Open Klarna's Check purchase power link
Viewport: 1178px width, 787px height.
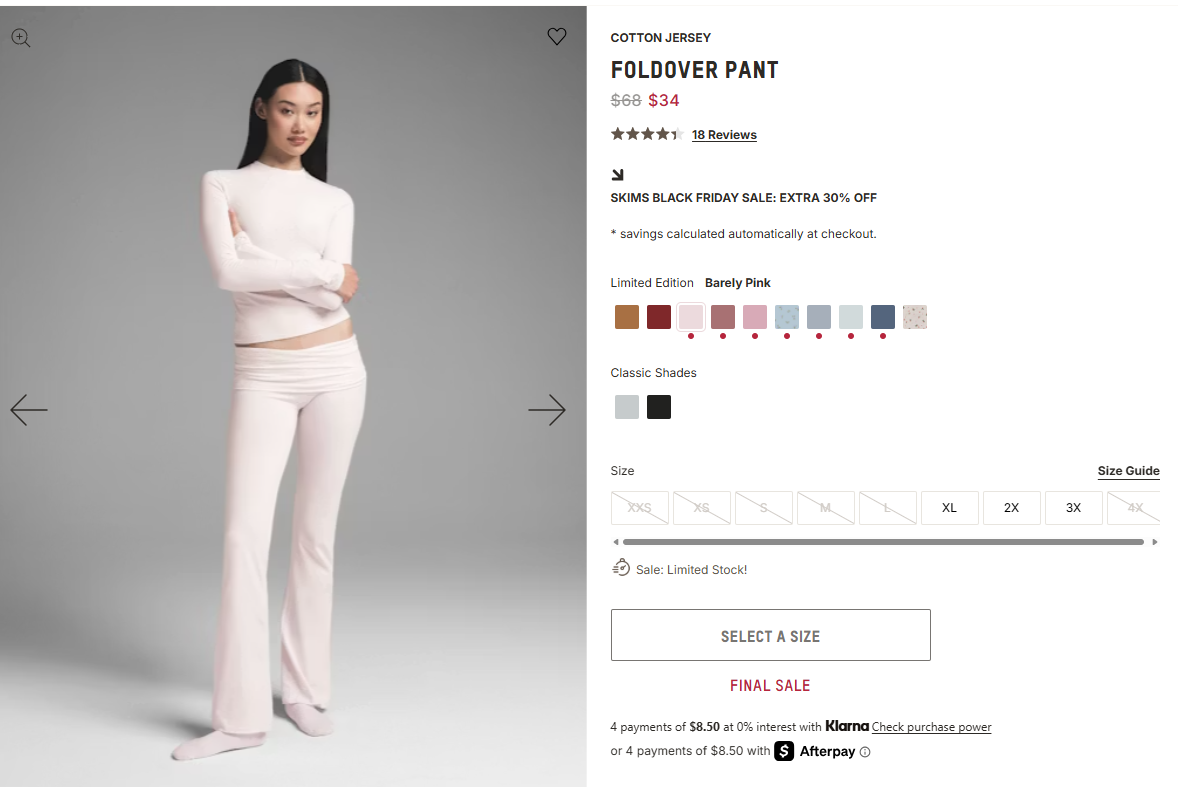coord(931,727)
